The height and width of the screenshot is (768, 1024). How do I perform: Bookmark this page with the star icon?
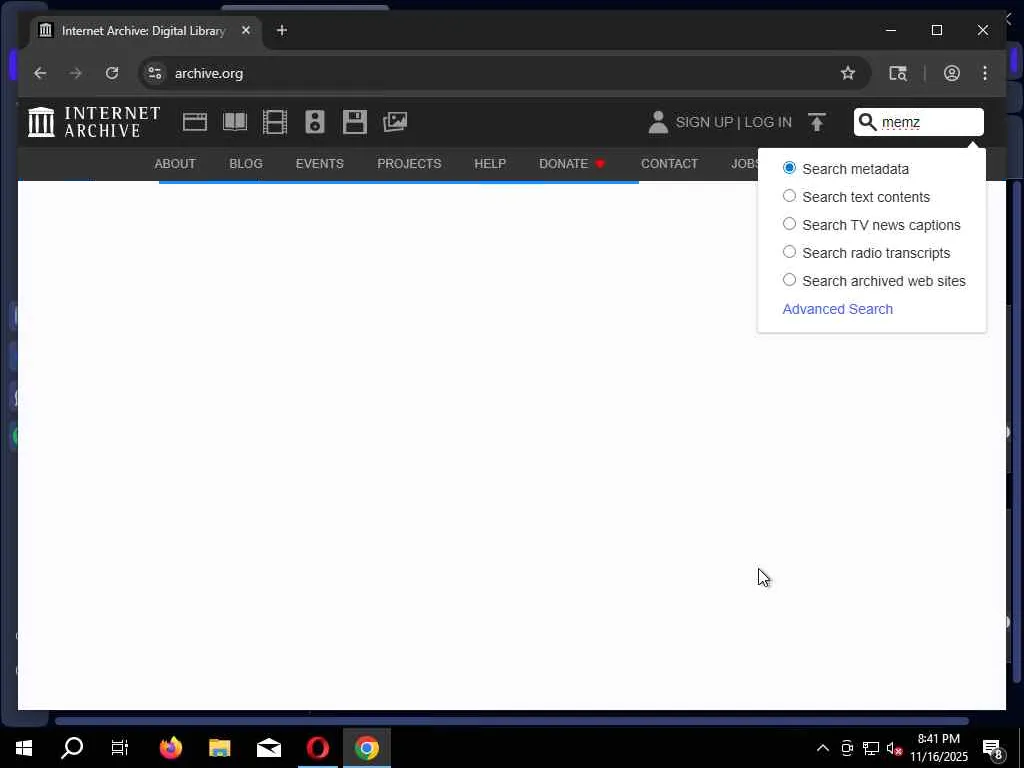click(848, 73)
